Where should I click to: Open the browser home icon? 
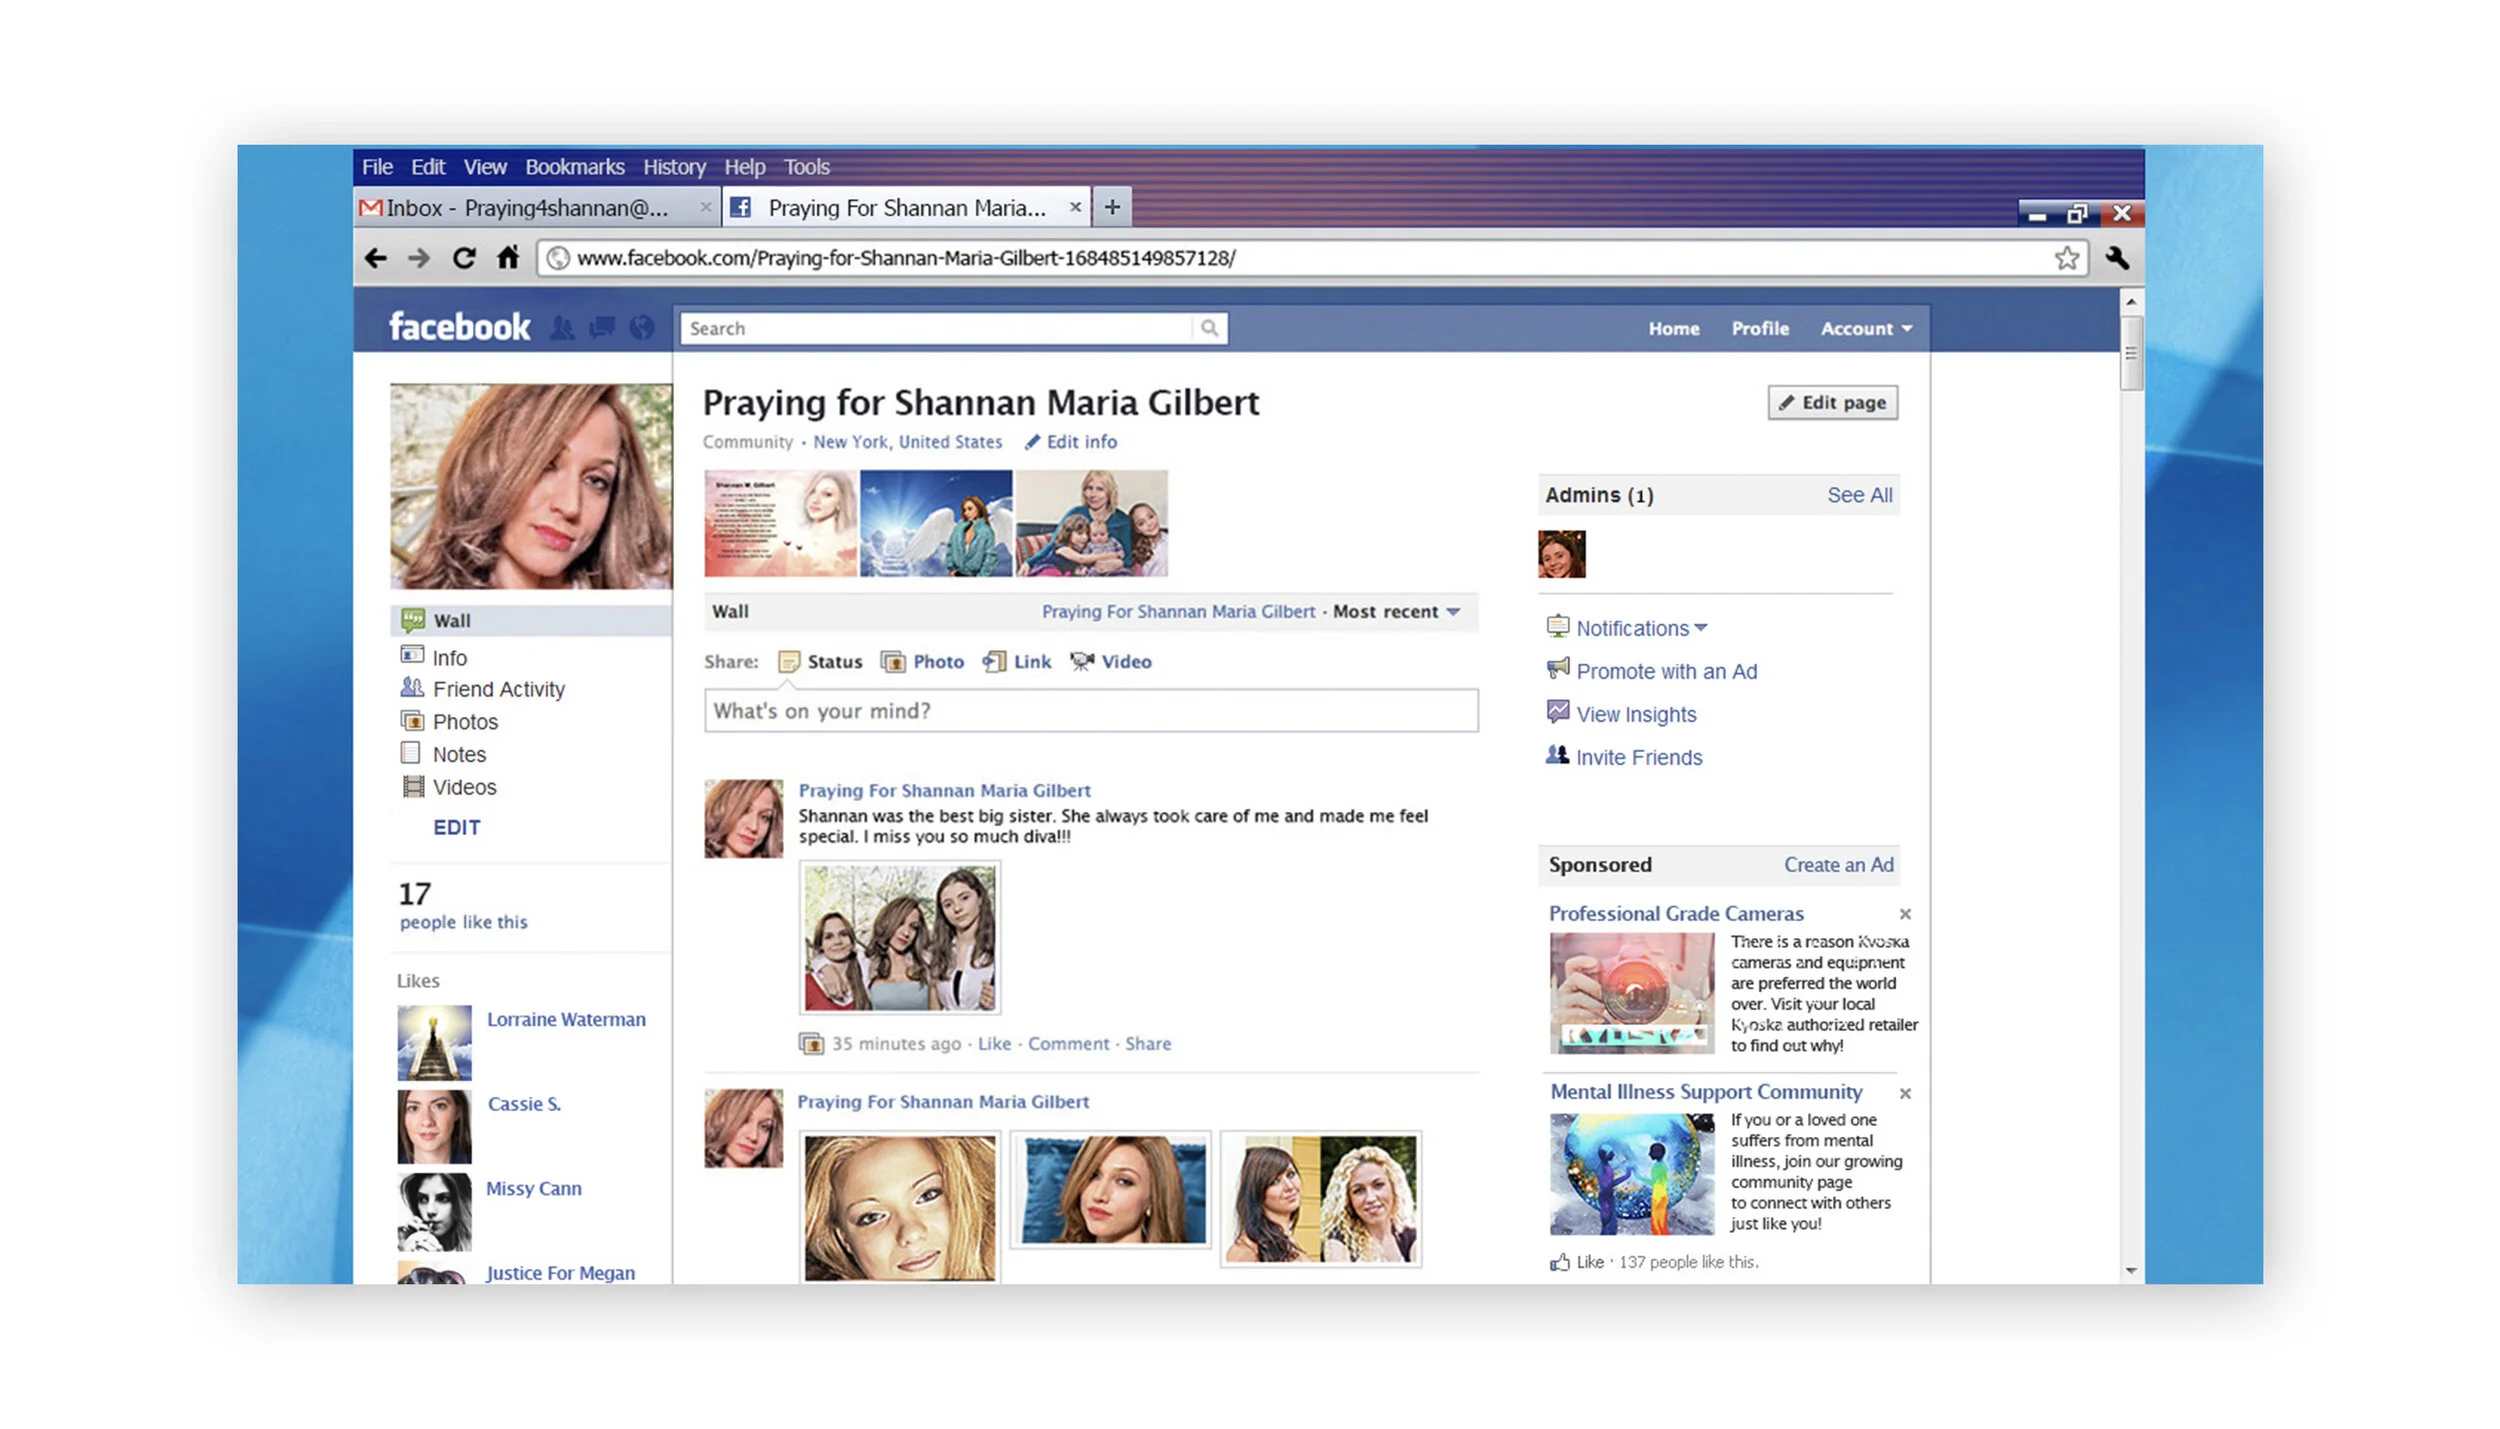click(508, 257)
